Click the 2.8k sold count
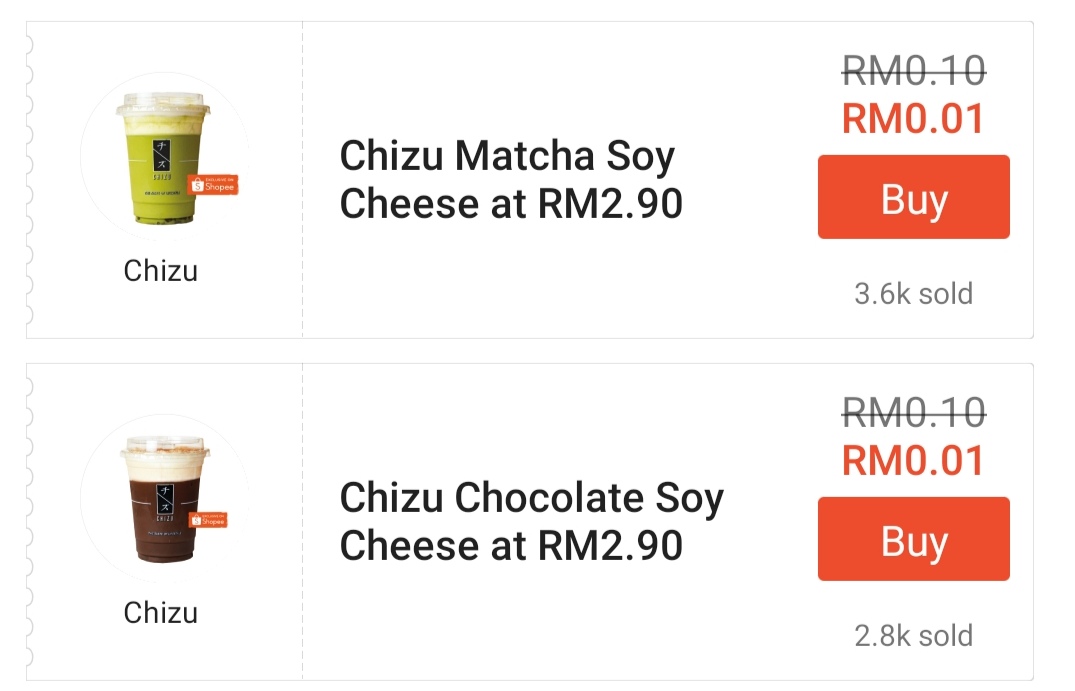Image resolution: width=1075 pixels, height=691 pixels. (913, 635)
